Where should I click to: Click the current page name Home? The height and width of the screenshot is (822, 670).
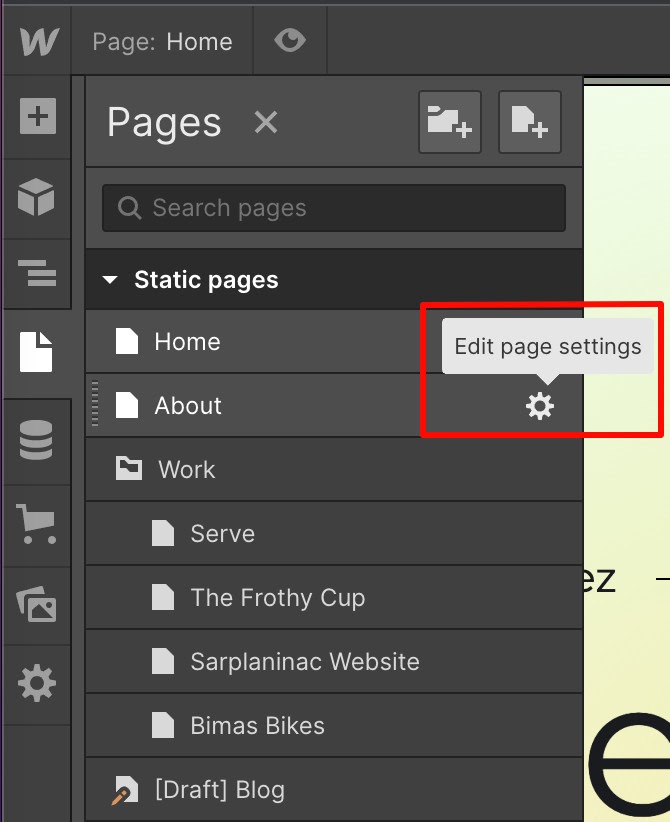tap(199, 42)
